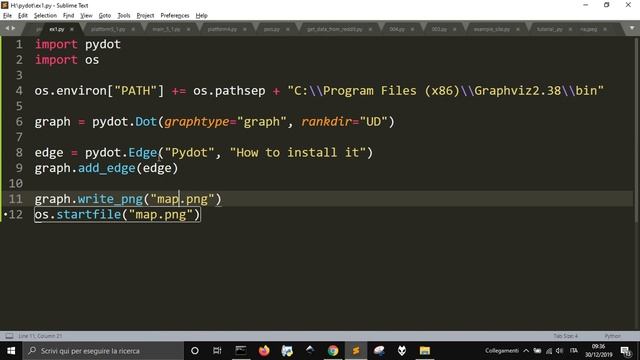Click write_png on line 11
This screenshot has width=640, height=360.
[x=110, y=199]
